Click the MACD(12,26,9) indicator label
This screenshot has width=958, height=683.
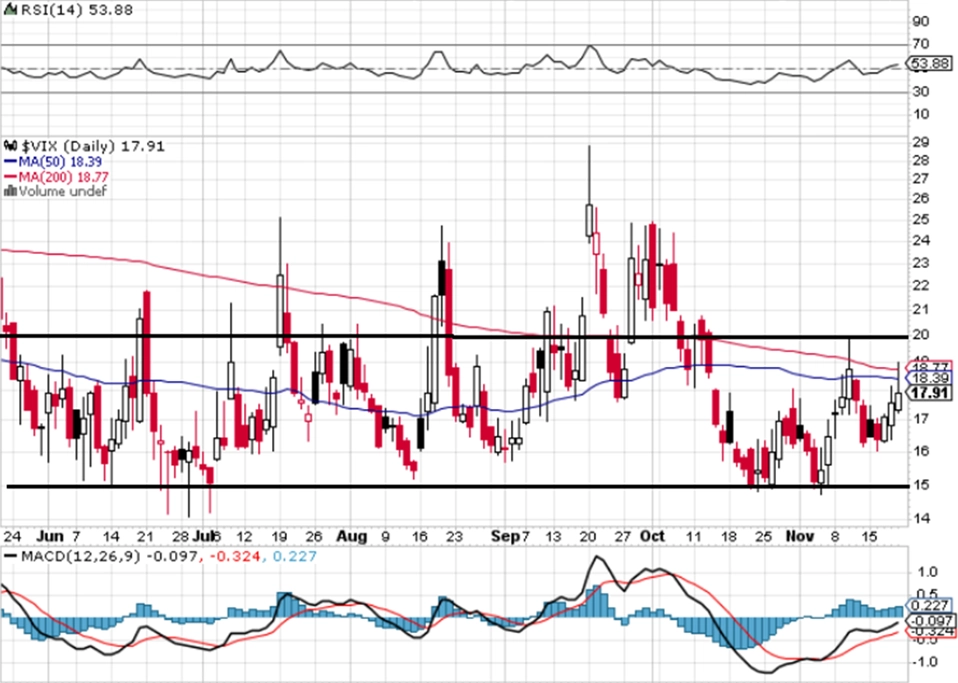(81, 557)
